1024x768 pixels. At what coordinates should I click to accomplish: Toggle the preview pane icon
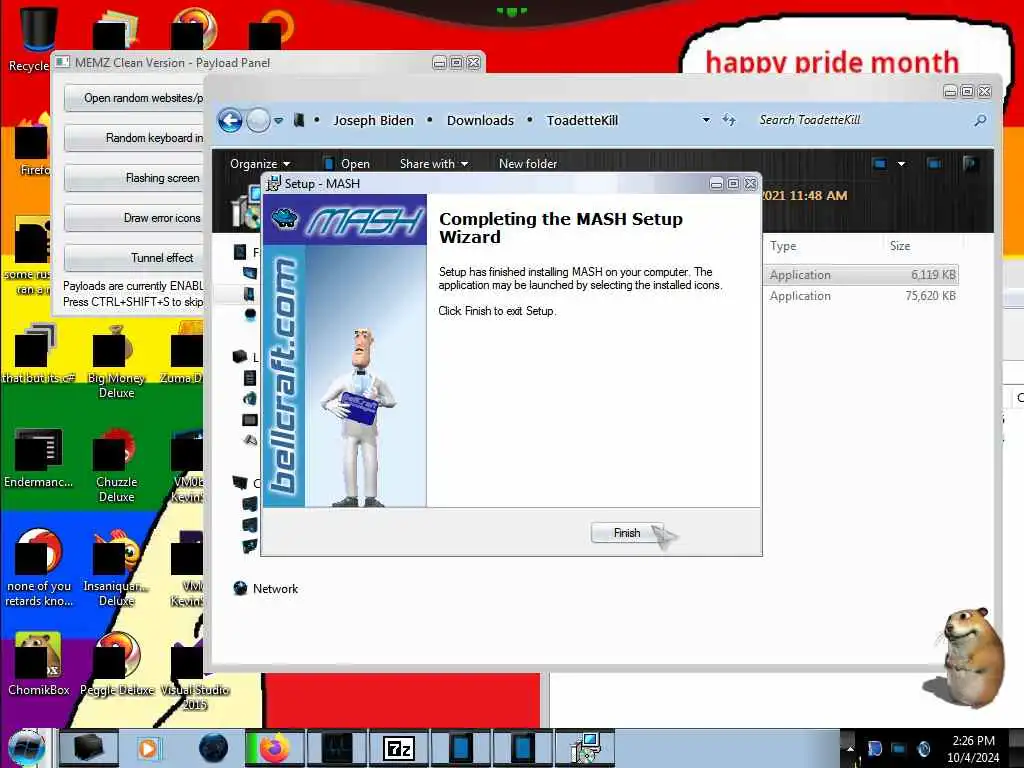(x=935, y=163)
